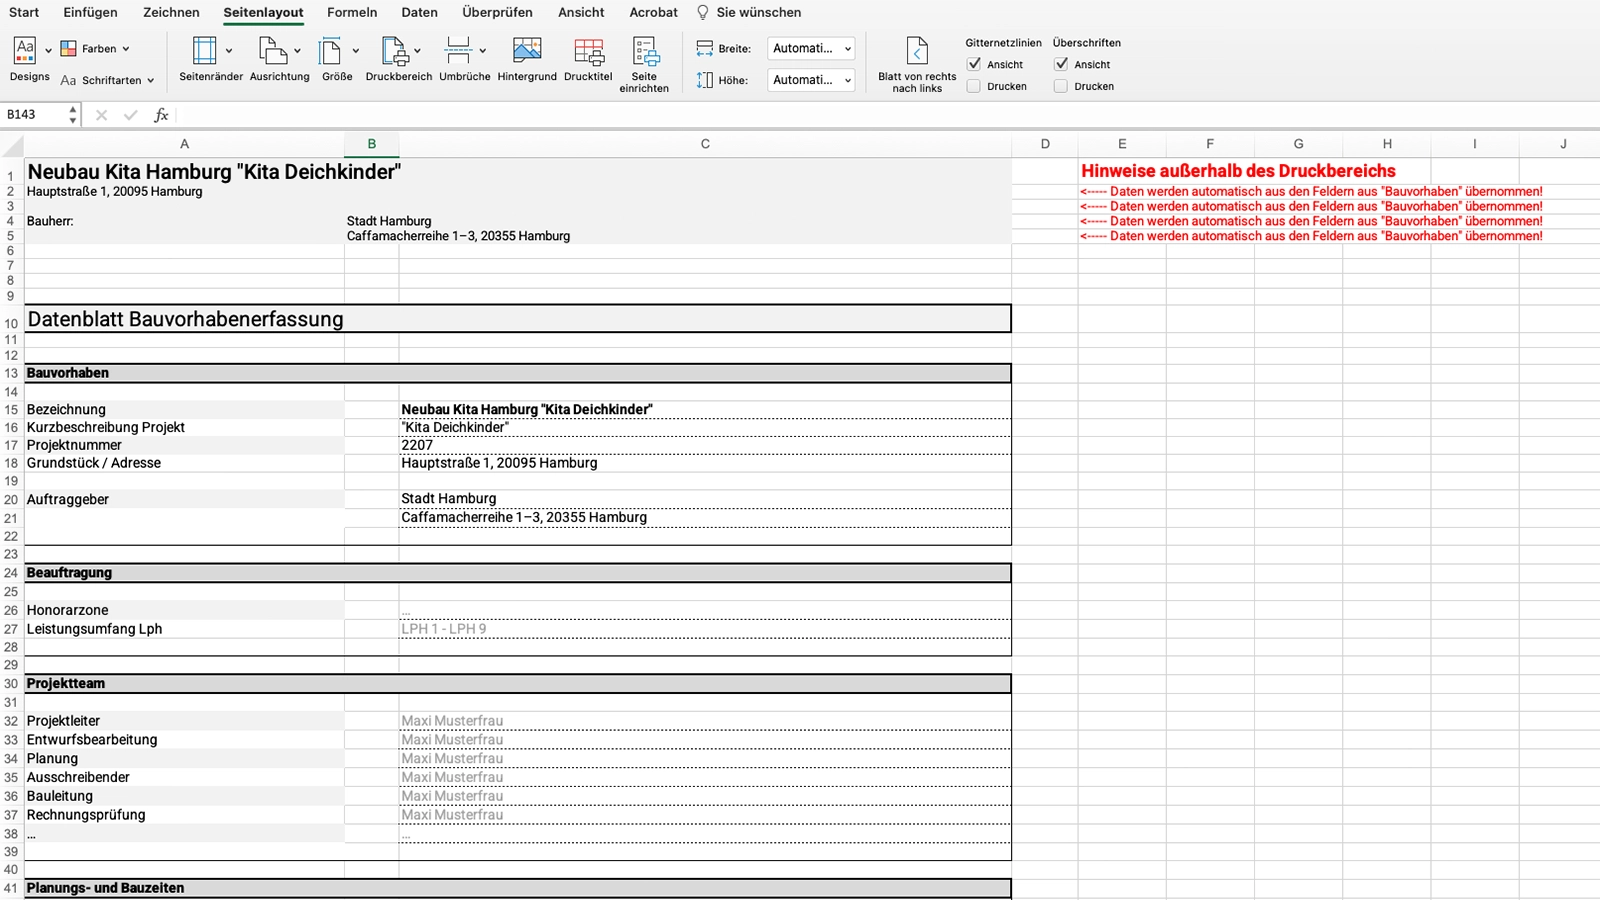Click Blatt von rechts nach links
1600x900 pixels.
(917, 65)
